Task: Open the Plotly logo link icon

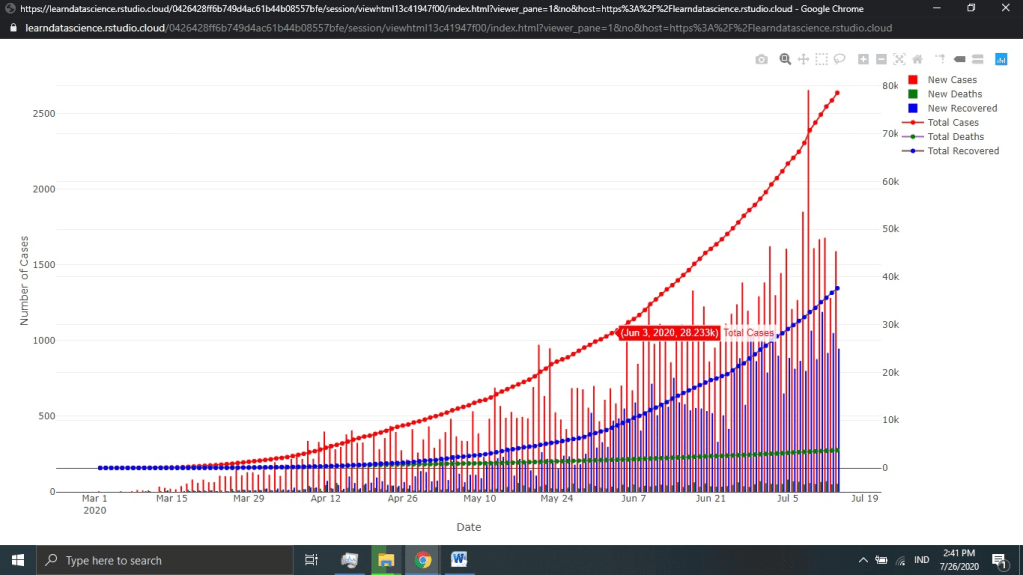Action: click(1000, 59)
